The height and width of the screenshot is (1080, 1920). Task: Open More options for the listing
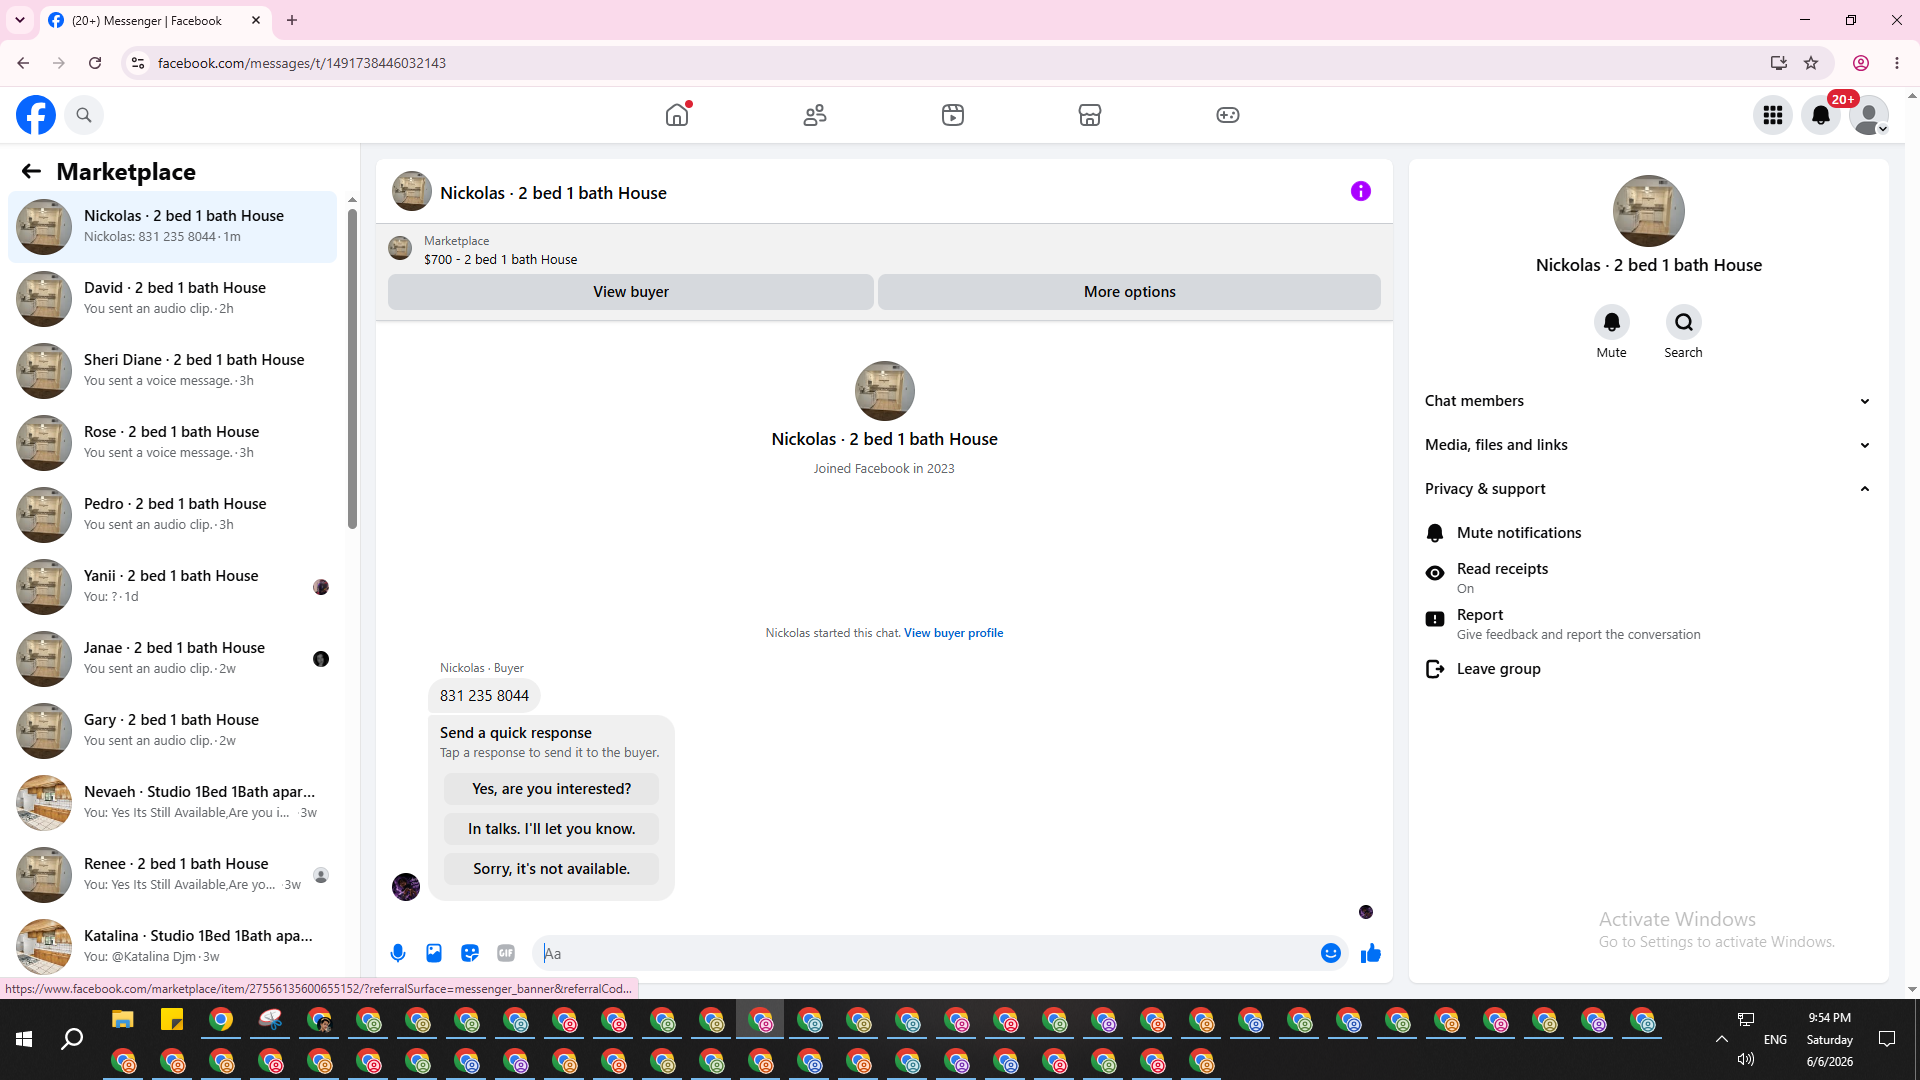[1130, 292]
